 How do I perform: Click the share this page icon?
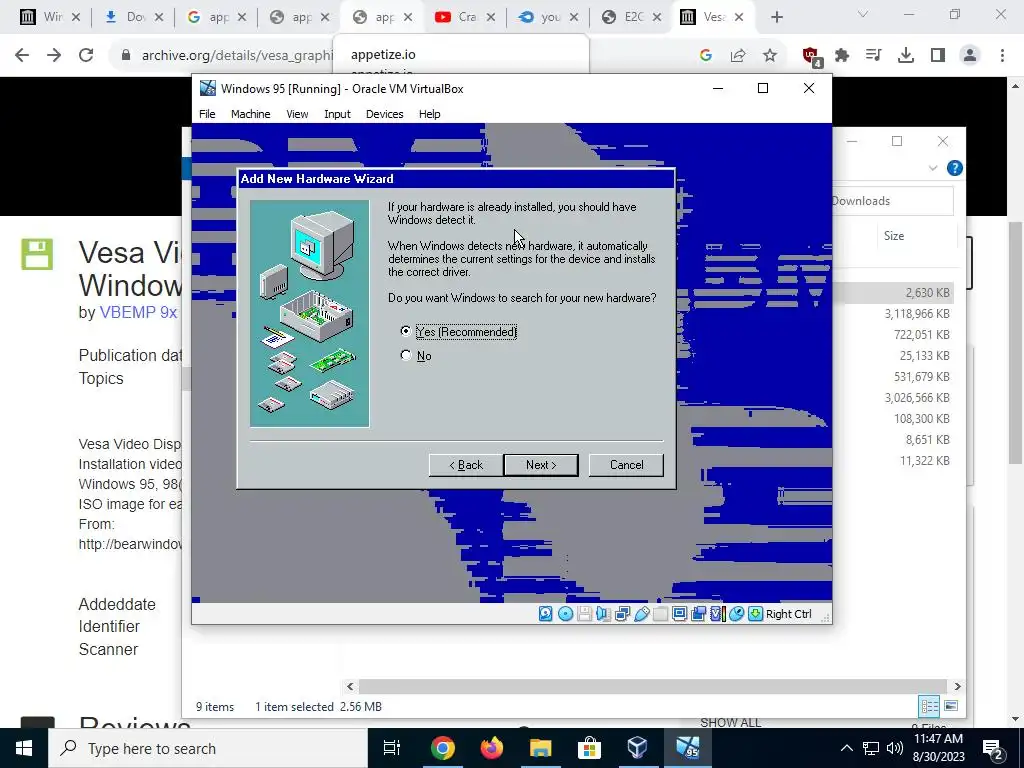tap(738, 56)
